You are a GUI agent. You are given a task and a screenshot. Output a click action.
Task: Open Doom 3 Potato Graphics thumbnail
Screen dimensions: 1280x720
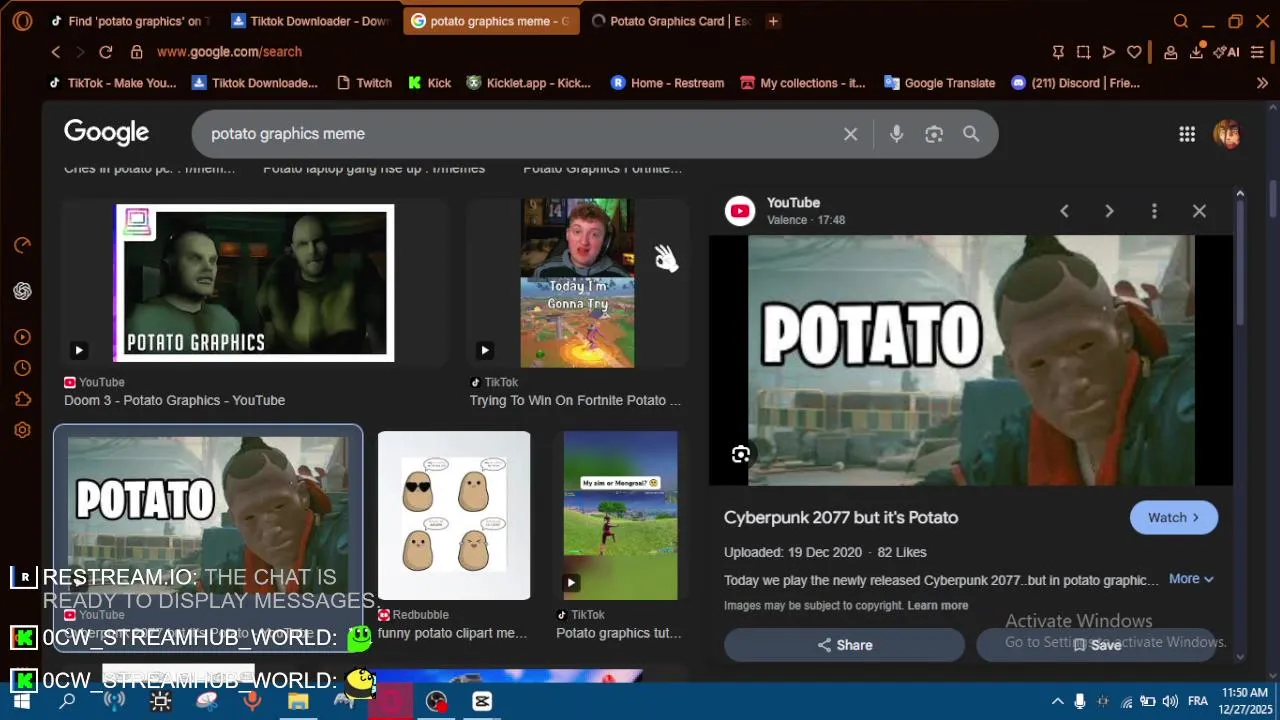click(x=254, y=283)
